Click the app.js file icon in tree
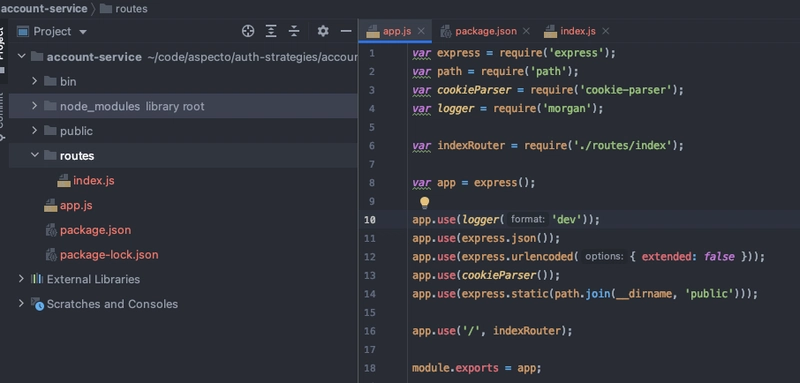800x383 pixels. click(51, 206)
